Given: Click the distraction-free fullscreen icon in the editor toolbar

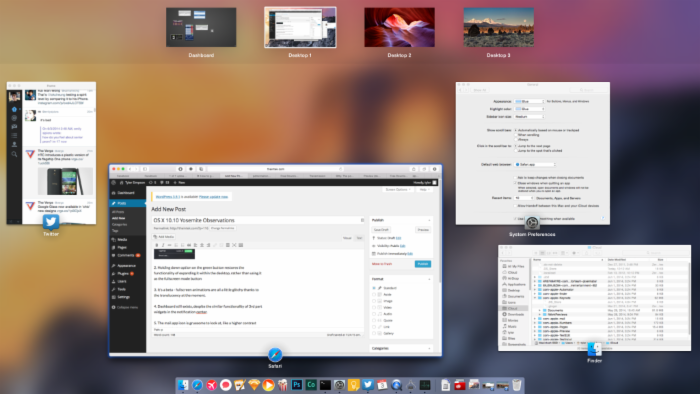Looking at the screenshot, I should [234, 245].
